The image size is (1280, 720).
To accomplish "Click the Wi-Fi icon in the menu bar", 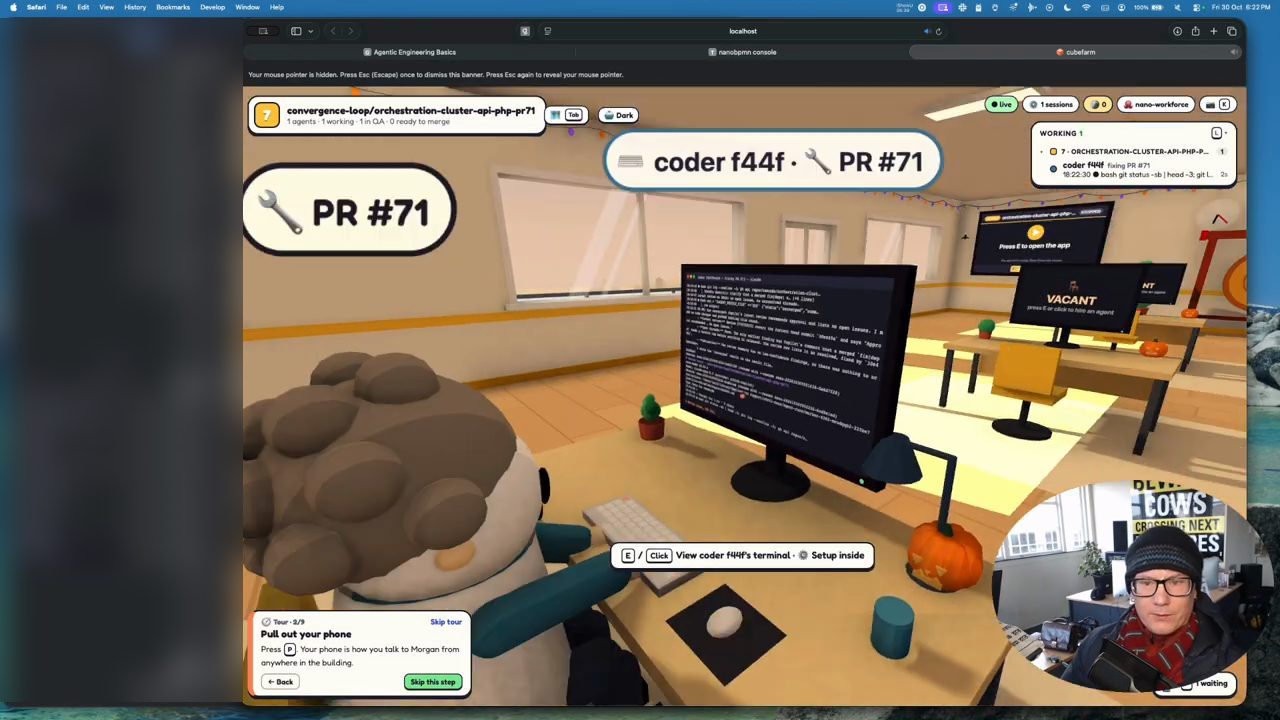I will click(x=1086, y=7).
